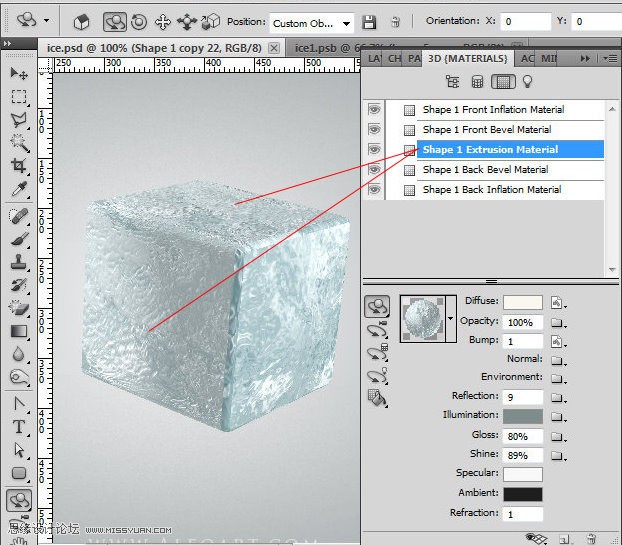The width and height of the screenshot is (622, 545).
Task: Switch to the Layers panel tab
Action: [374, 59]
